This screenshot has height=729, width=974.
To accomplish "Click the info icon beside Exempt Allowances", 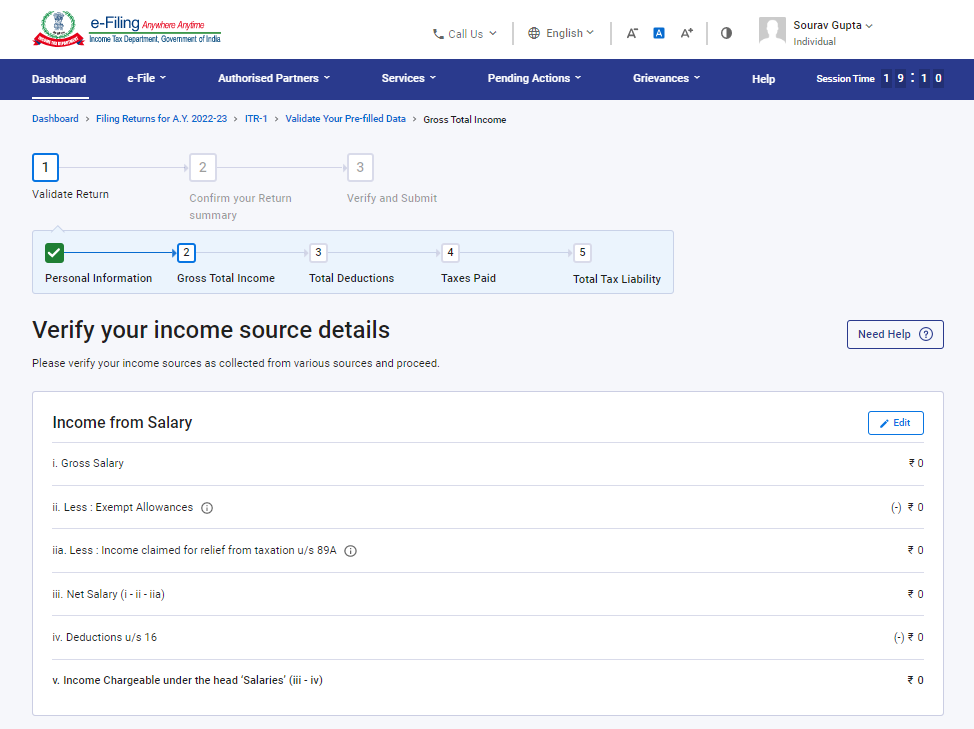I will tap(207, 508).
